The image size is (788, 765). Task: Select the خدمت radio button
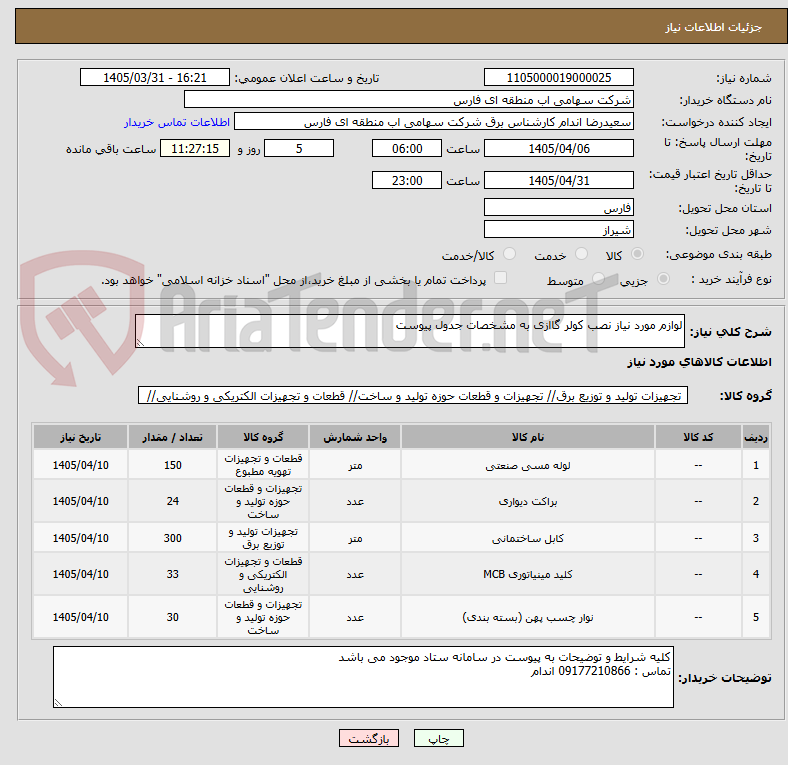click(581, 254)
